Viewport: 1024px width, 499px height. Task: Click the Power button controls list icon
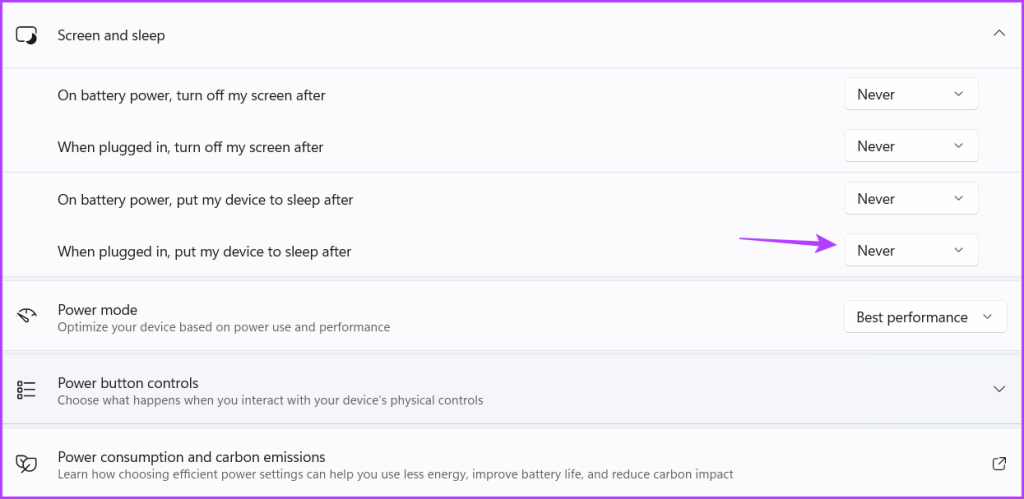pyautogui.click(x=26, y=390)
